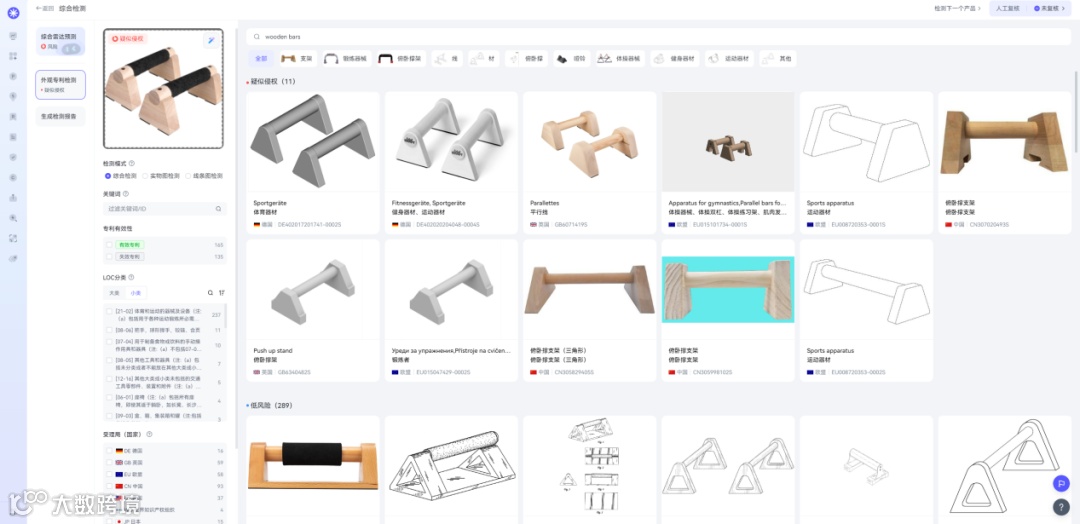
Task: Open the bottom sidebar icon
Action: tap(13, 258)
